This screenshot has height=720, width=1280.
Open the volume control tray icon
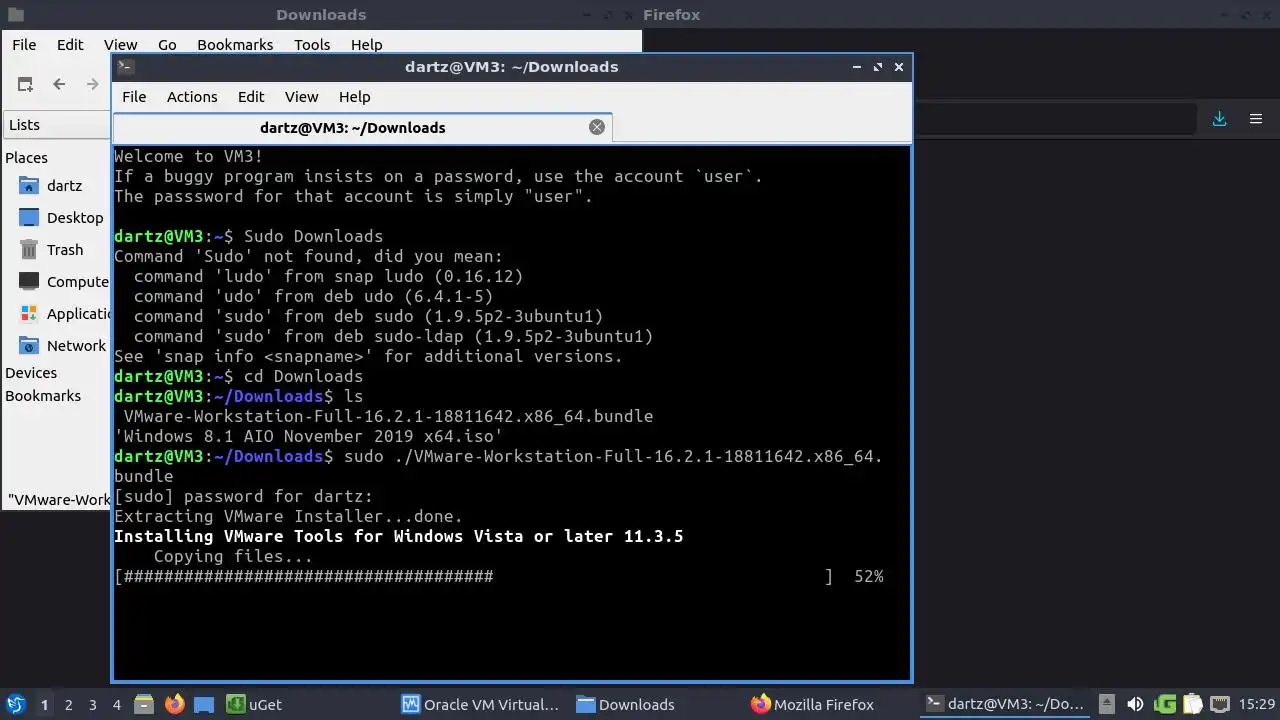coord(1135,705)
